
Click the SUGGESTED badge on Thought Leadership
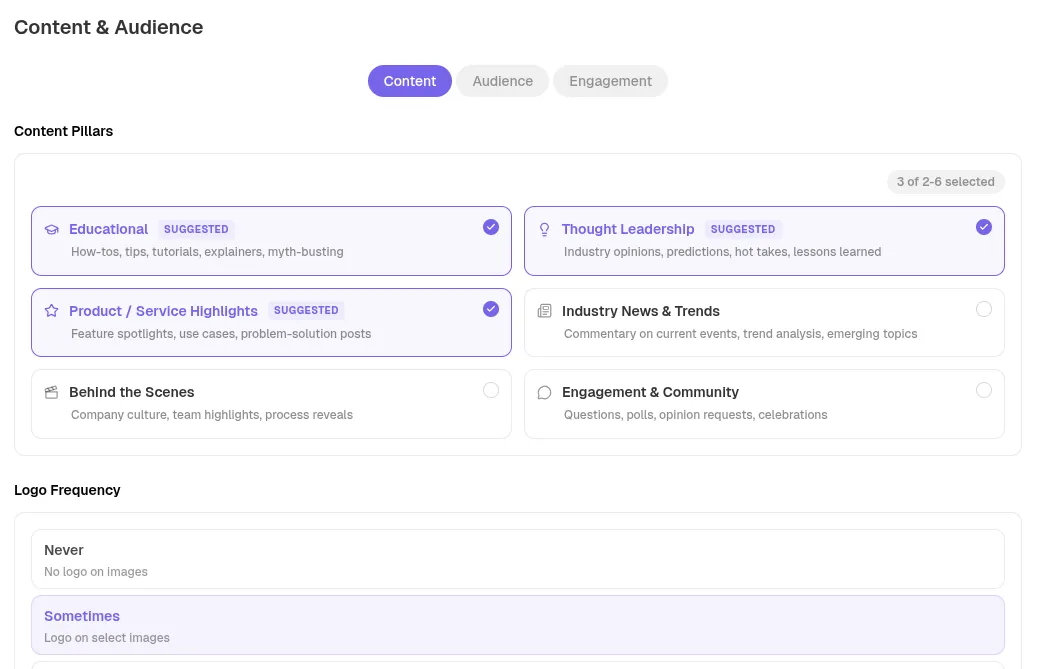[743, 229]
